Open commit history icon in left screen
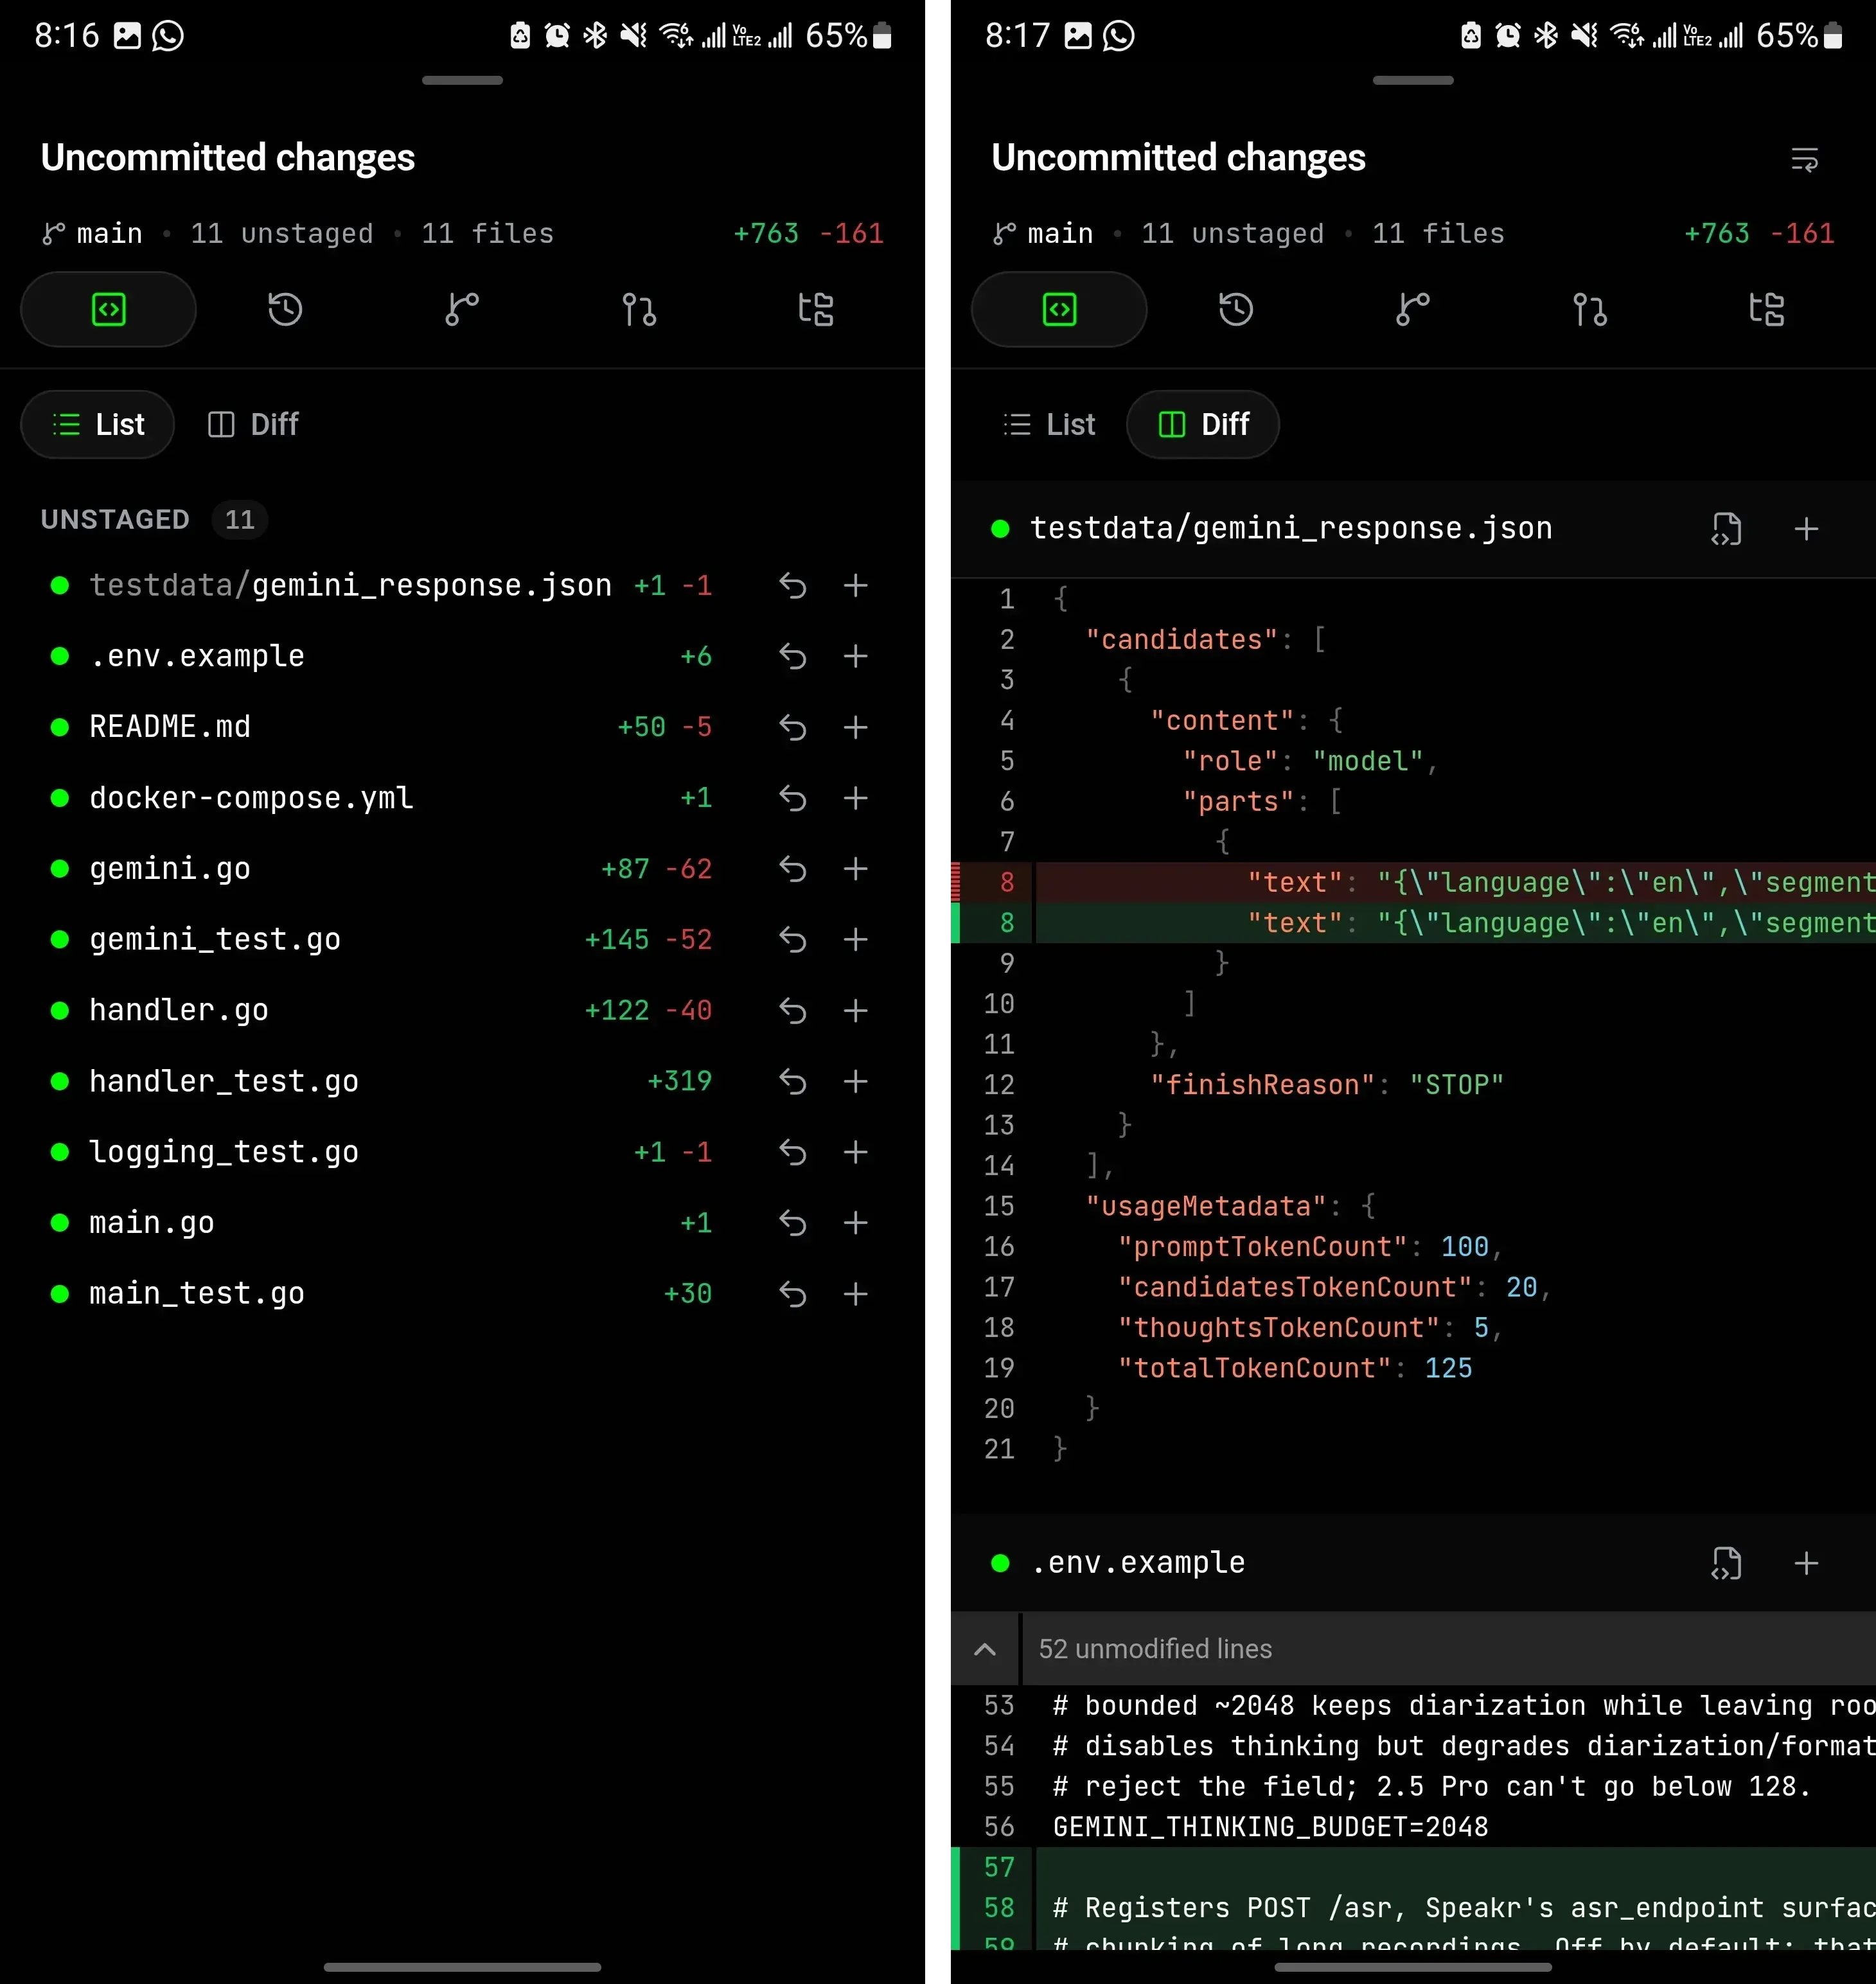This screenshot has height=1984, width=1876. [285, 309]
